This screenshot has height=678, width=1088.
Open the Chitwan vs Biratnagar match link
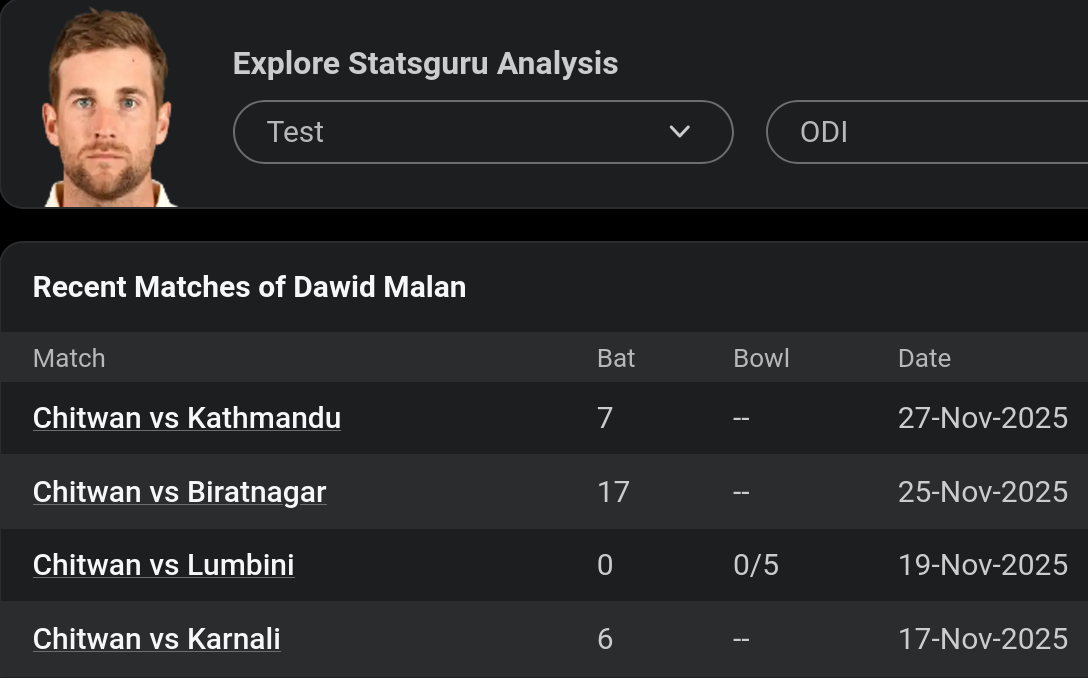[179, 492]
